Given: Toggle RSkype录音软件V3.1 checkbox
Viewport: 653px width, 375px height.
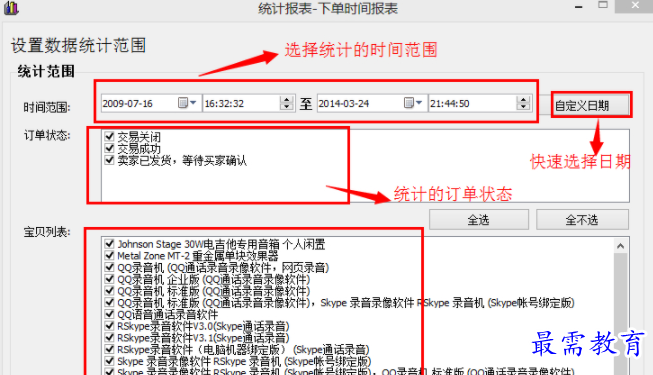Looking at the screenshot, I should coord(110,337).
